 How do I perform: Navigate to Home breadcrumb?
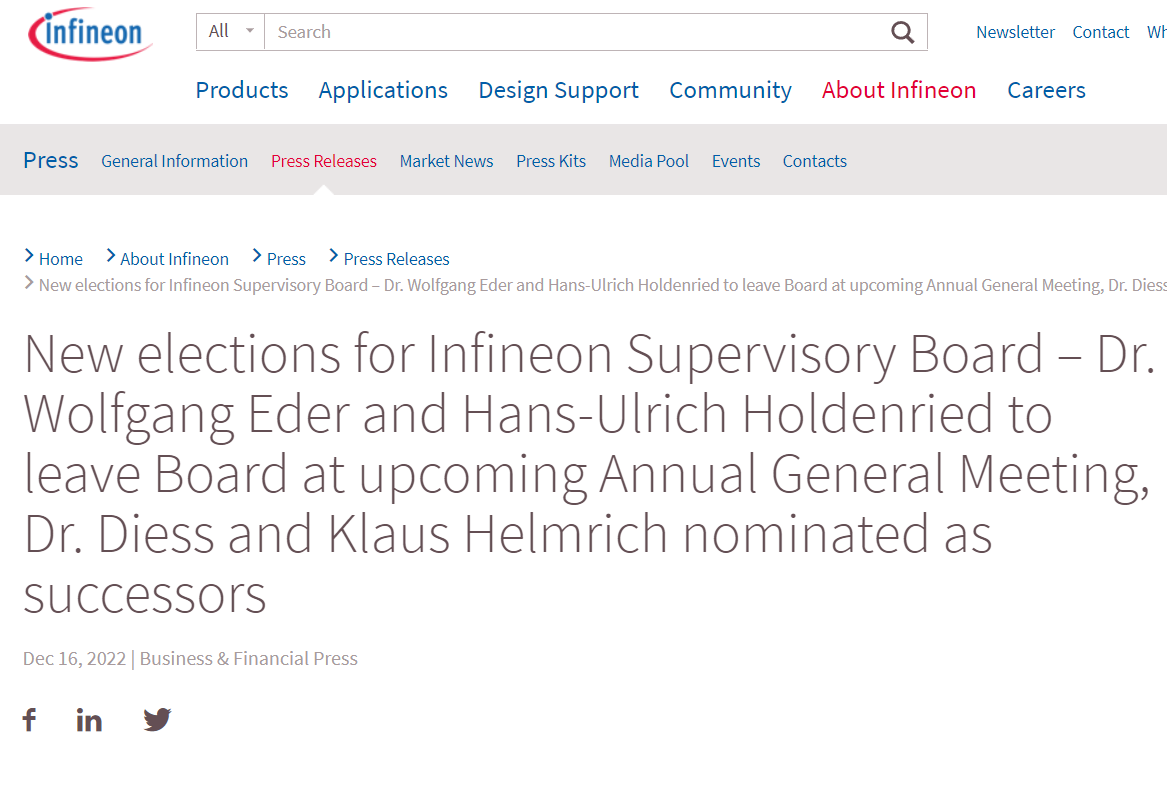[60, 259]
